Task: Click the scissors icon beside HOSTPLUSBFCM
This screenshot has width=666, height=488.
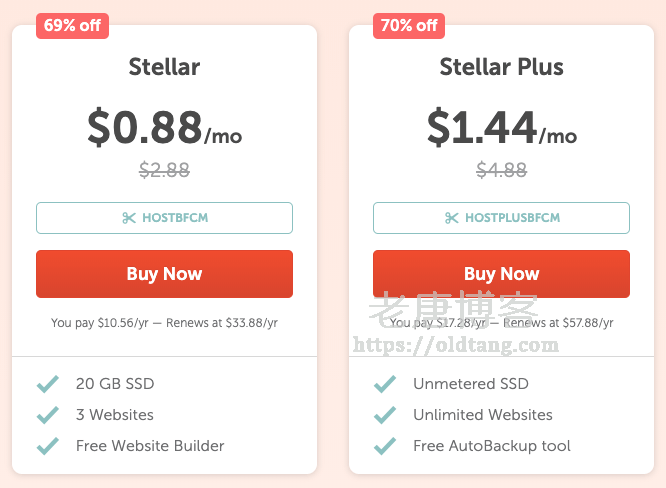Action: tap(452, 218)
